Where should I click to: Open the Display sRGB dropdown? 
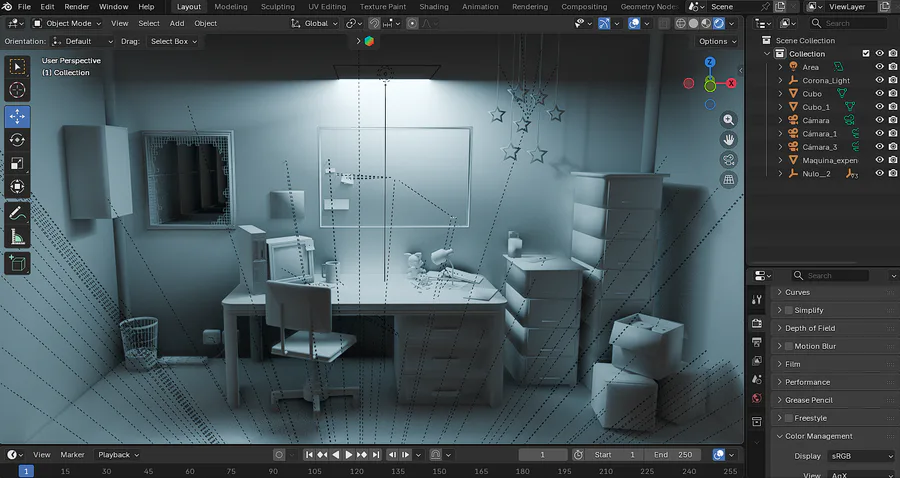pyautogui.click(x=862, y=456)
